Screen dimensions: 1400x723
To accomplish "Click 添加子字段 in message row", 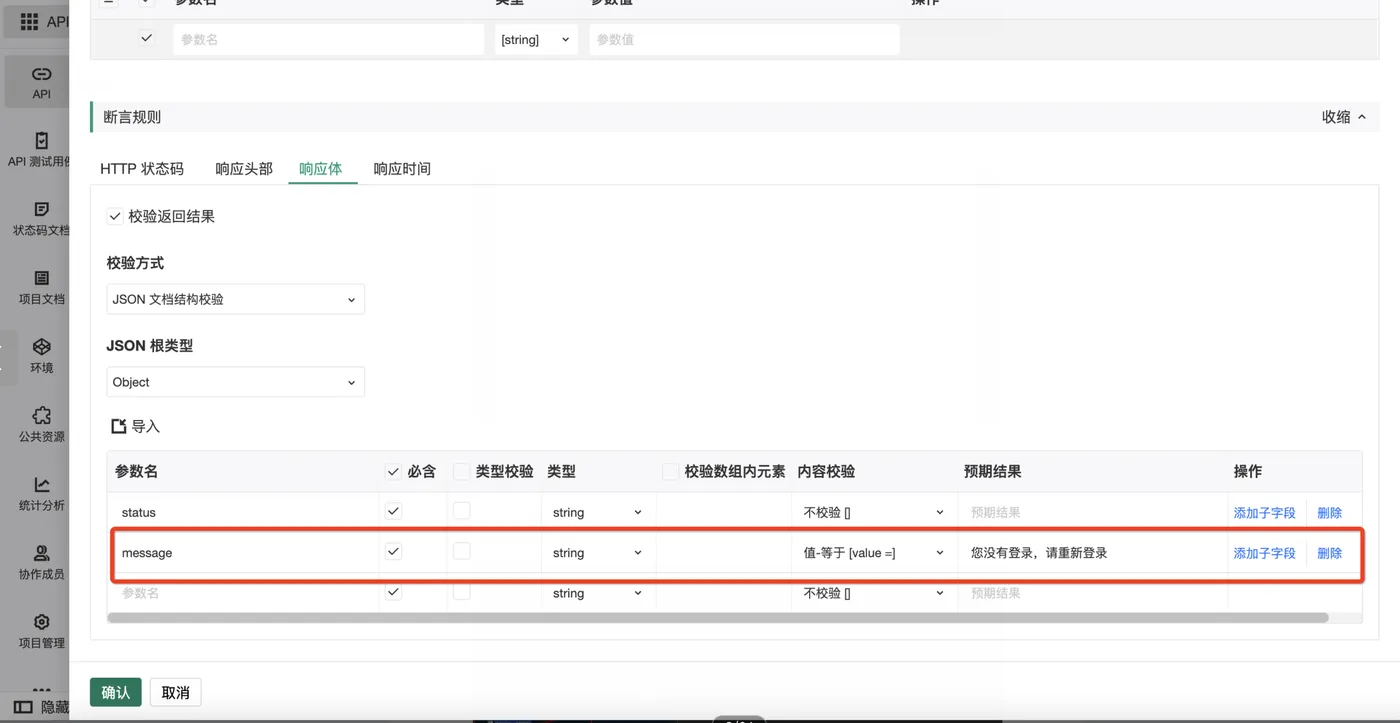I will [1264, 552].
